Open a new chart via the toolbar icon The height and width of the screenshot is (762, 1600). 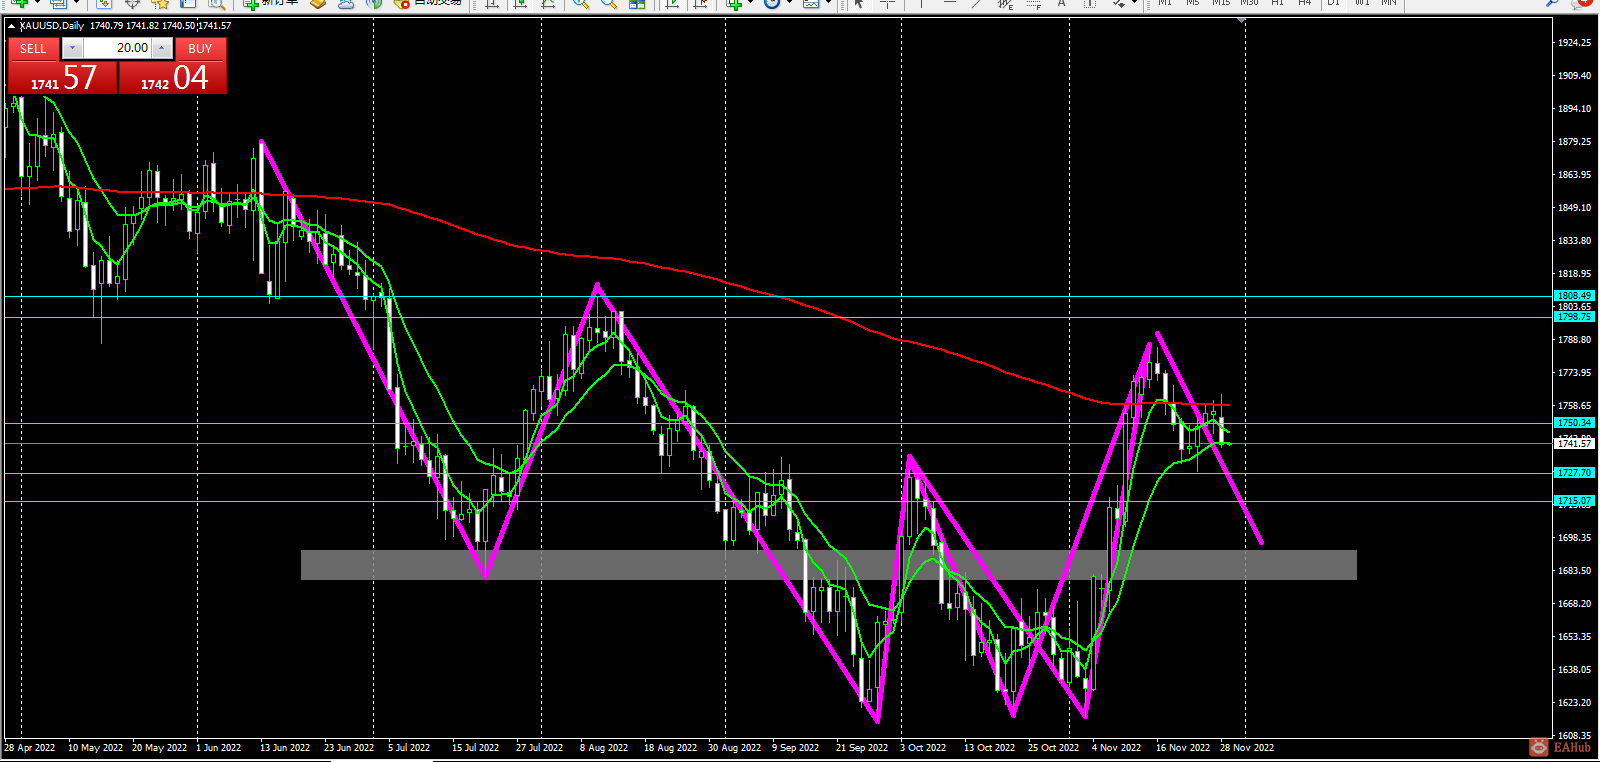[20, 4]
